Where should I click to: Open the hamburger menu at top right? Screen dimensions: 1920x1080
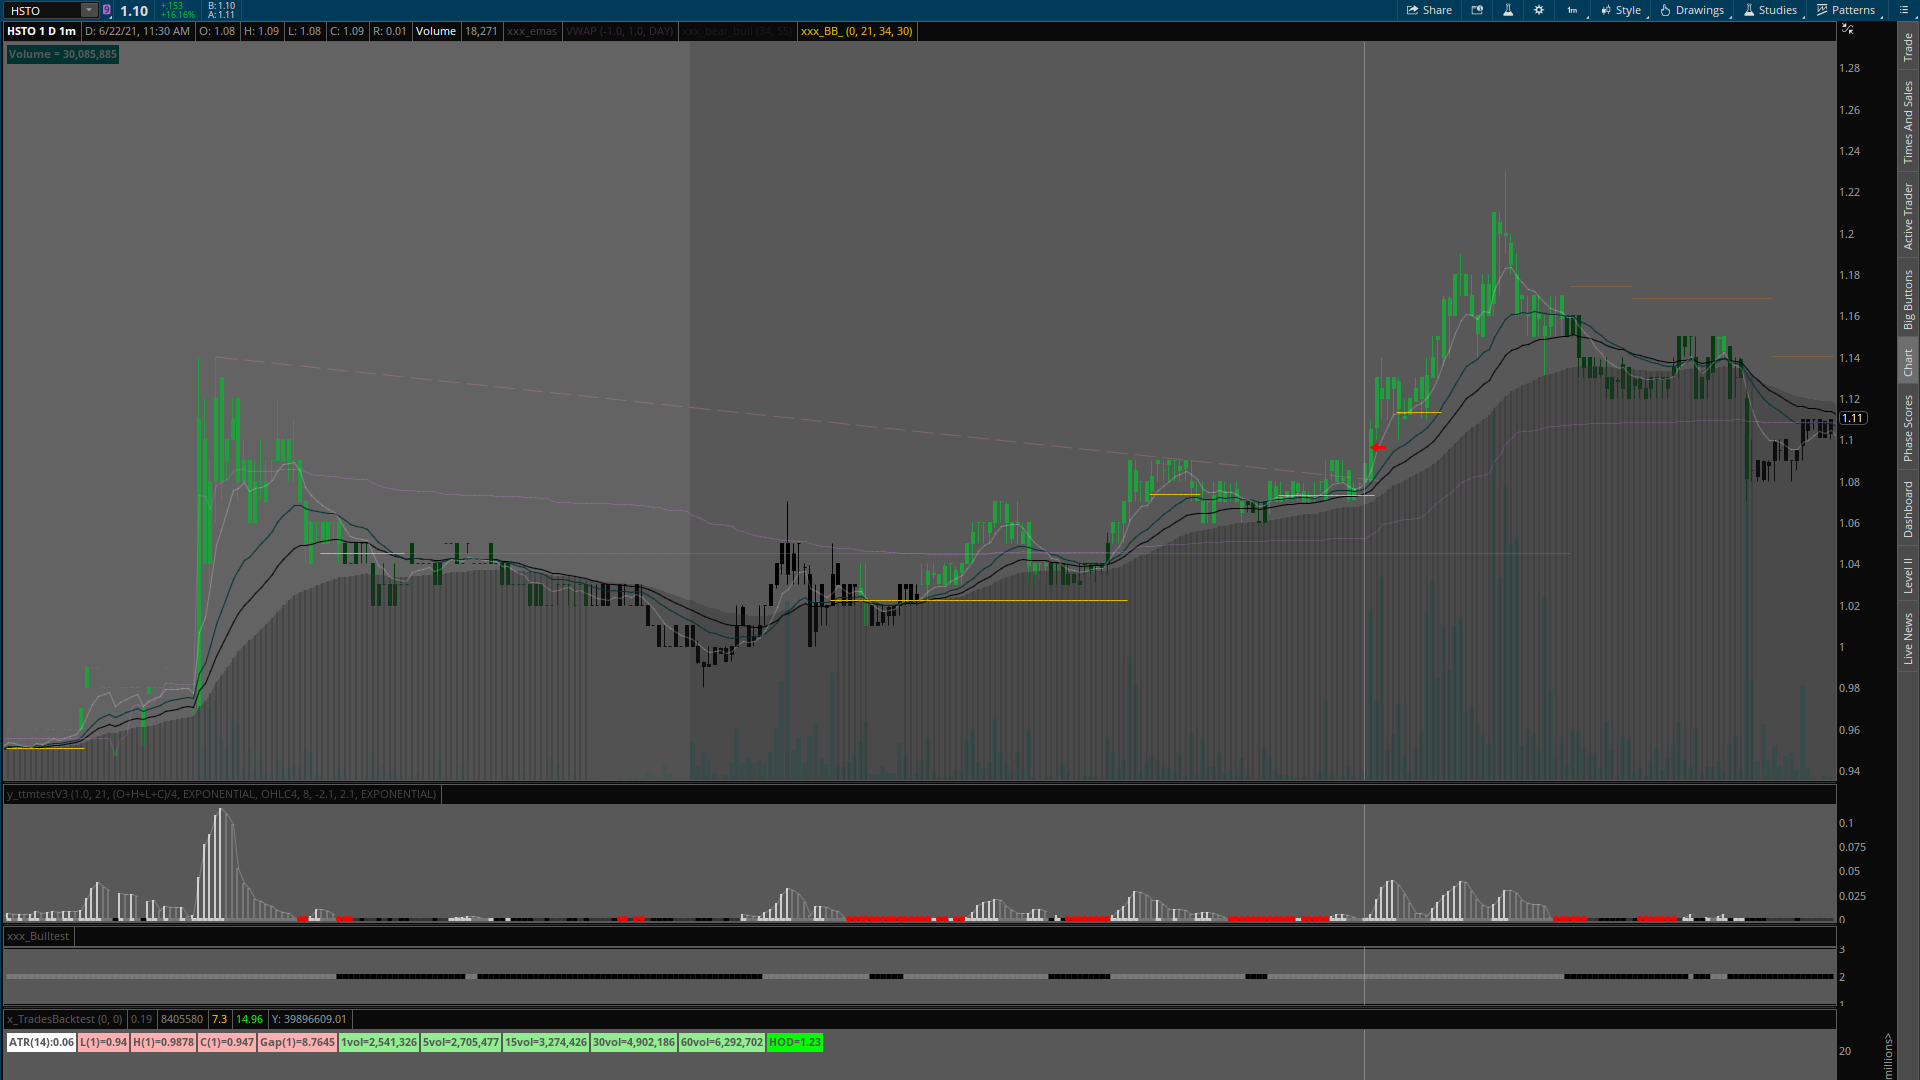click(1902, 10)
